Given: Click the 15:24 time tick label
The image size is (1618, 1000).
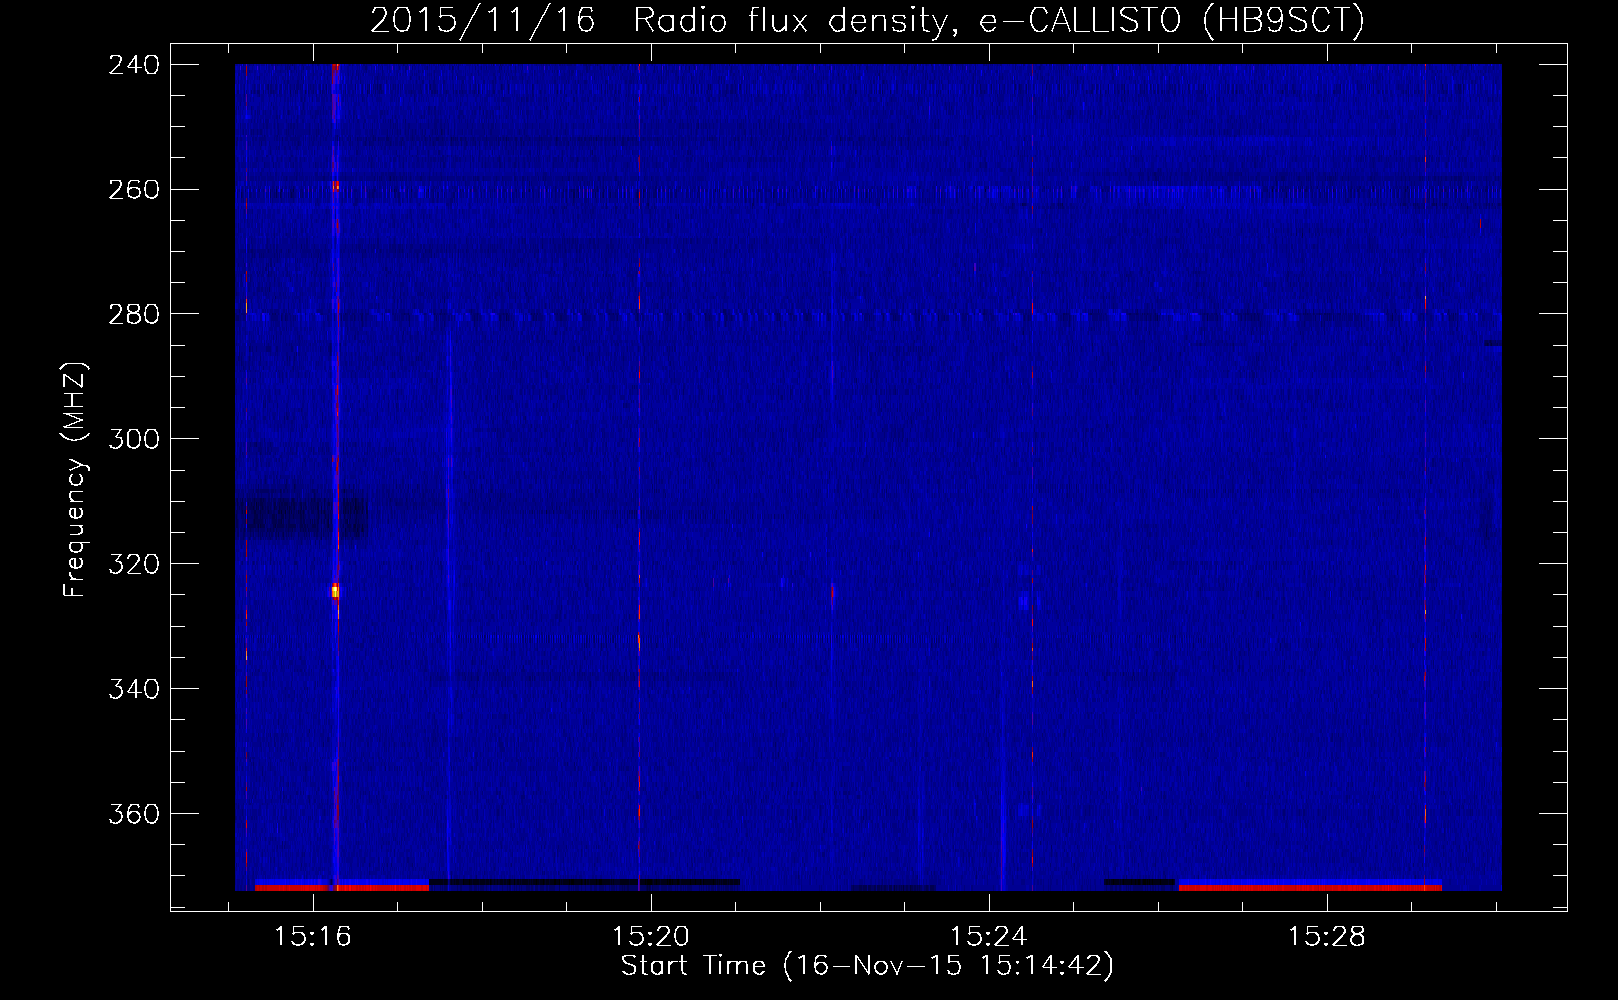Looking at the screenshot, I should (x=989, y=937).
